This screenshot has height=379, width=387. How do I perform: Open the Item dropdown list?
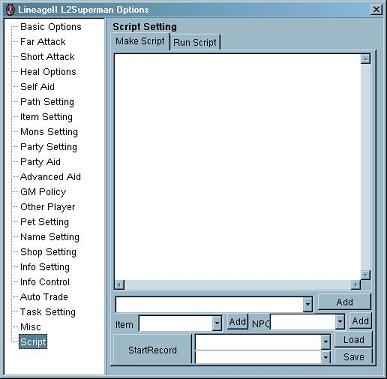[217, 323]
